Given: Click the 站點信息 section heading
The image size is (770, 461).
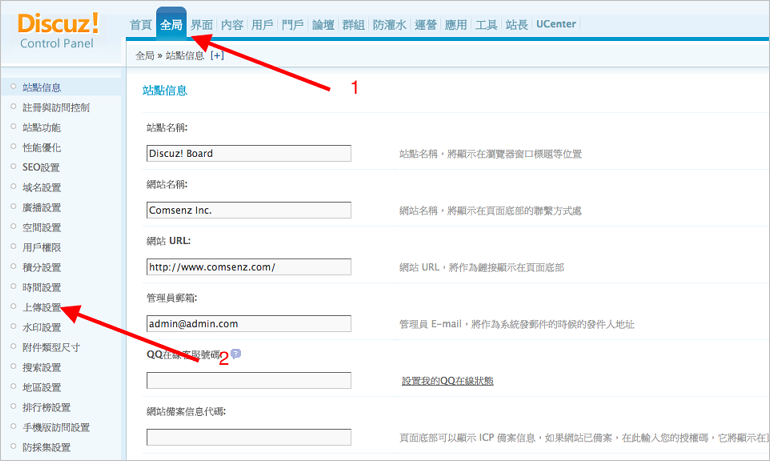Looking at the screenshot, I should (x=165, y=90).
